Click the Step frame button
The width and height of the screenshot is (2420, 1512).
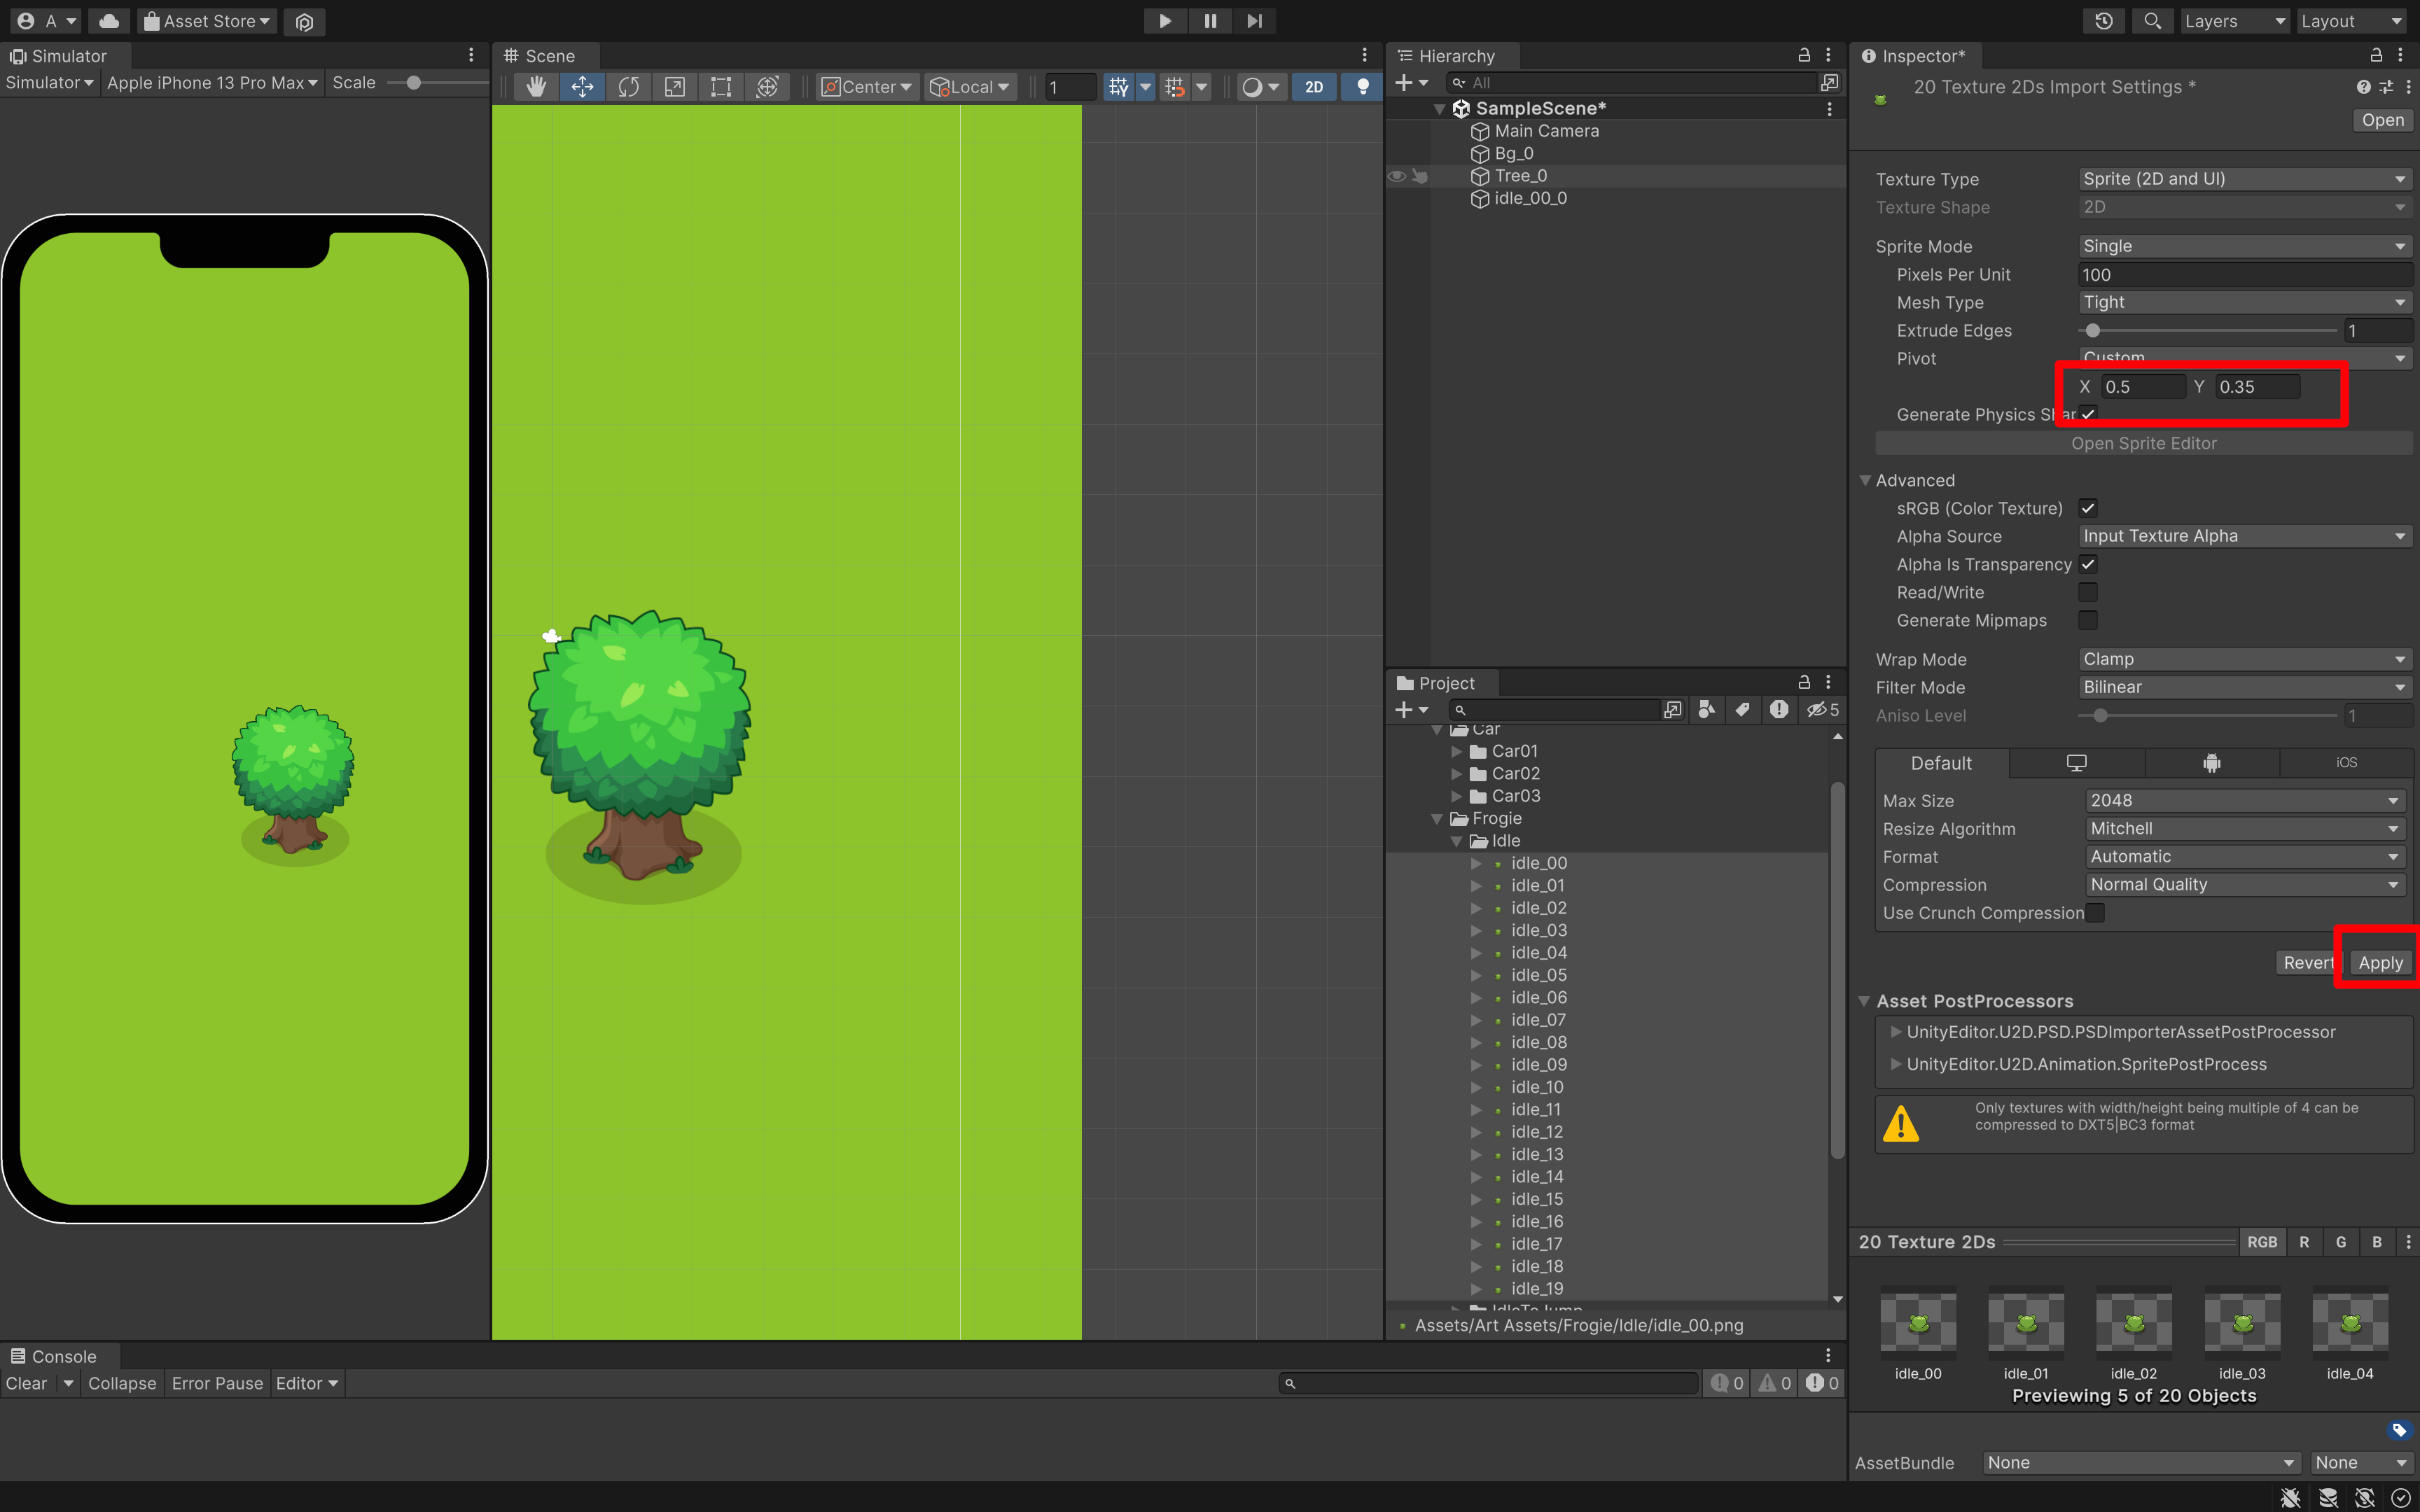click(x=1255, y=21)
